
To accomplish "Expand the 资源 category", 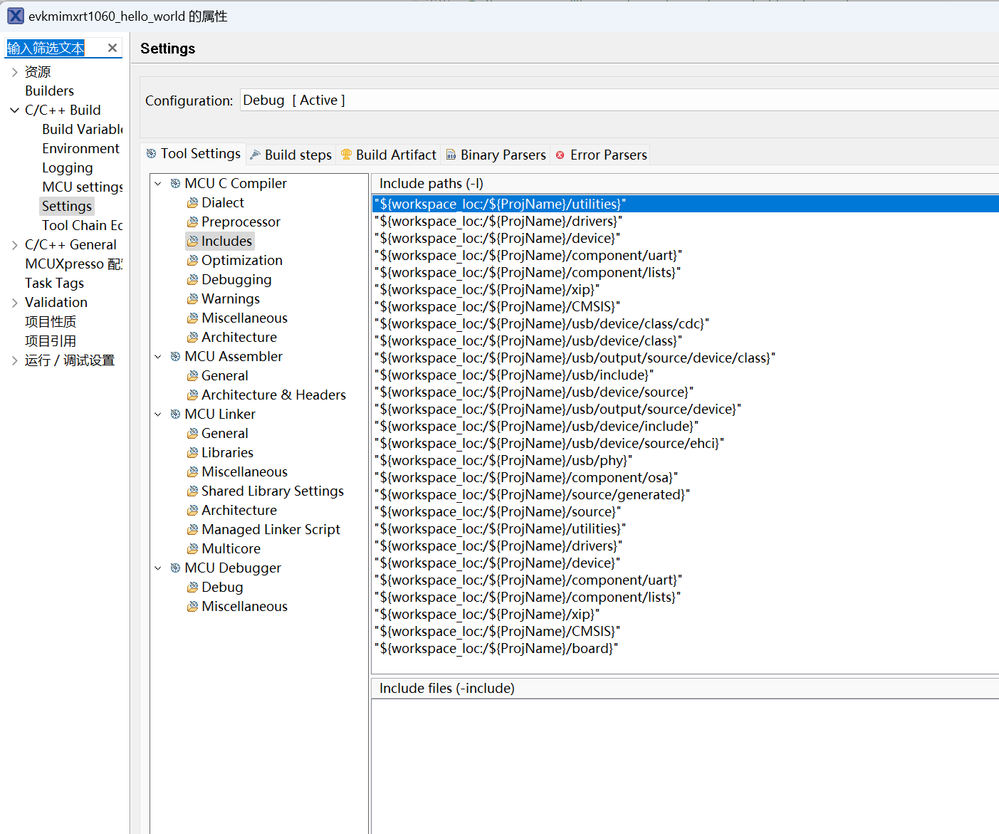I will (14, 72).
